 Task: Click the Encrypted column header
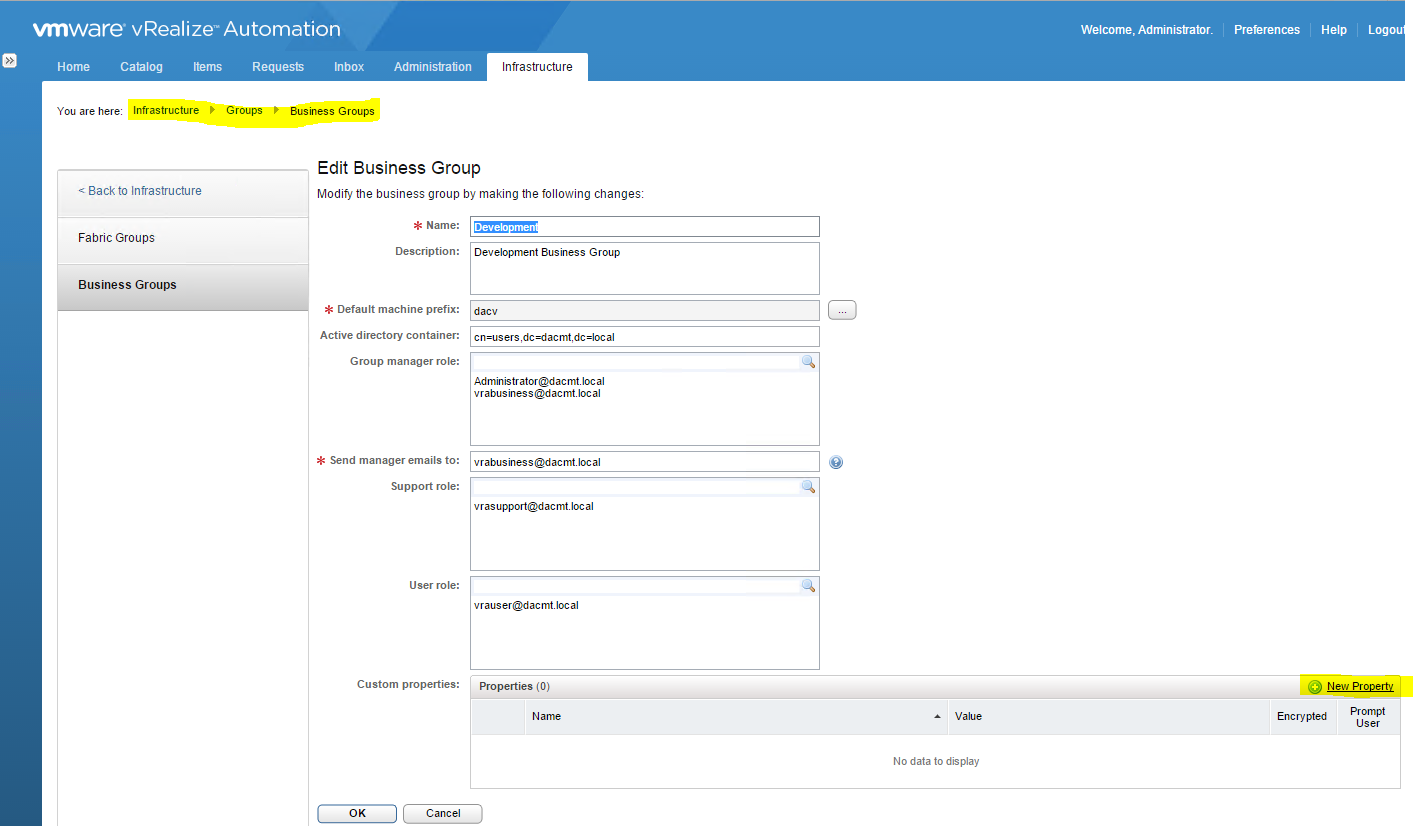click(1302, 717)
